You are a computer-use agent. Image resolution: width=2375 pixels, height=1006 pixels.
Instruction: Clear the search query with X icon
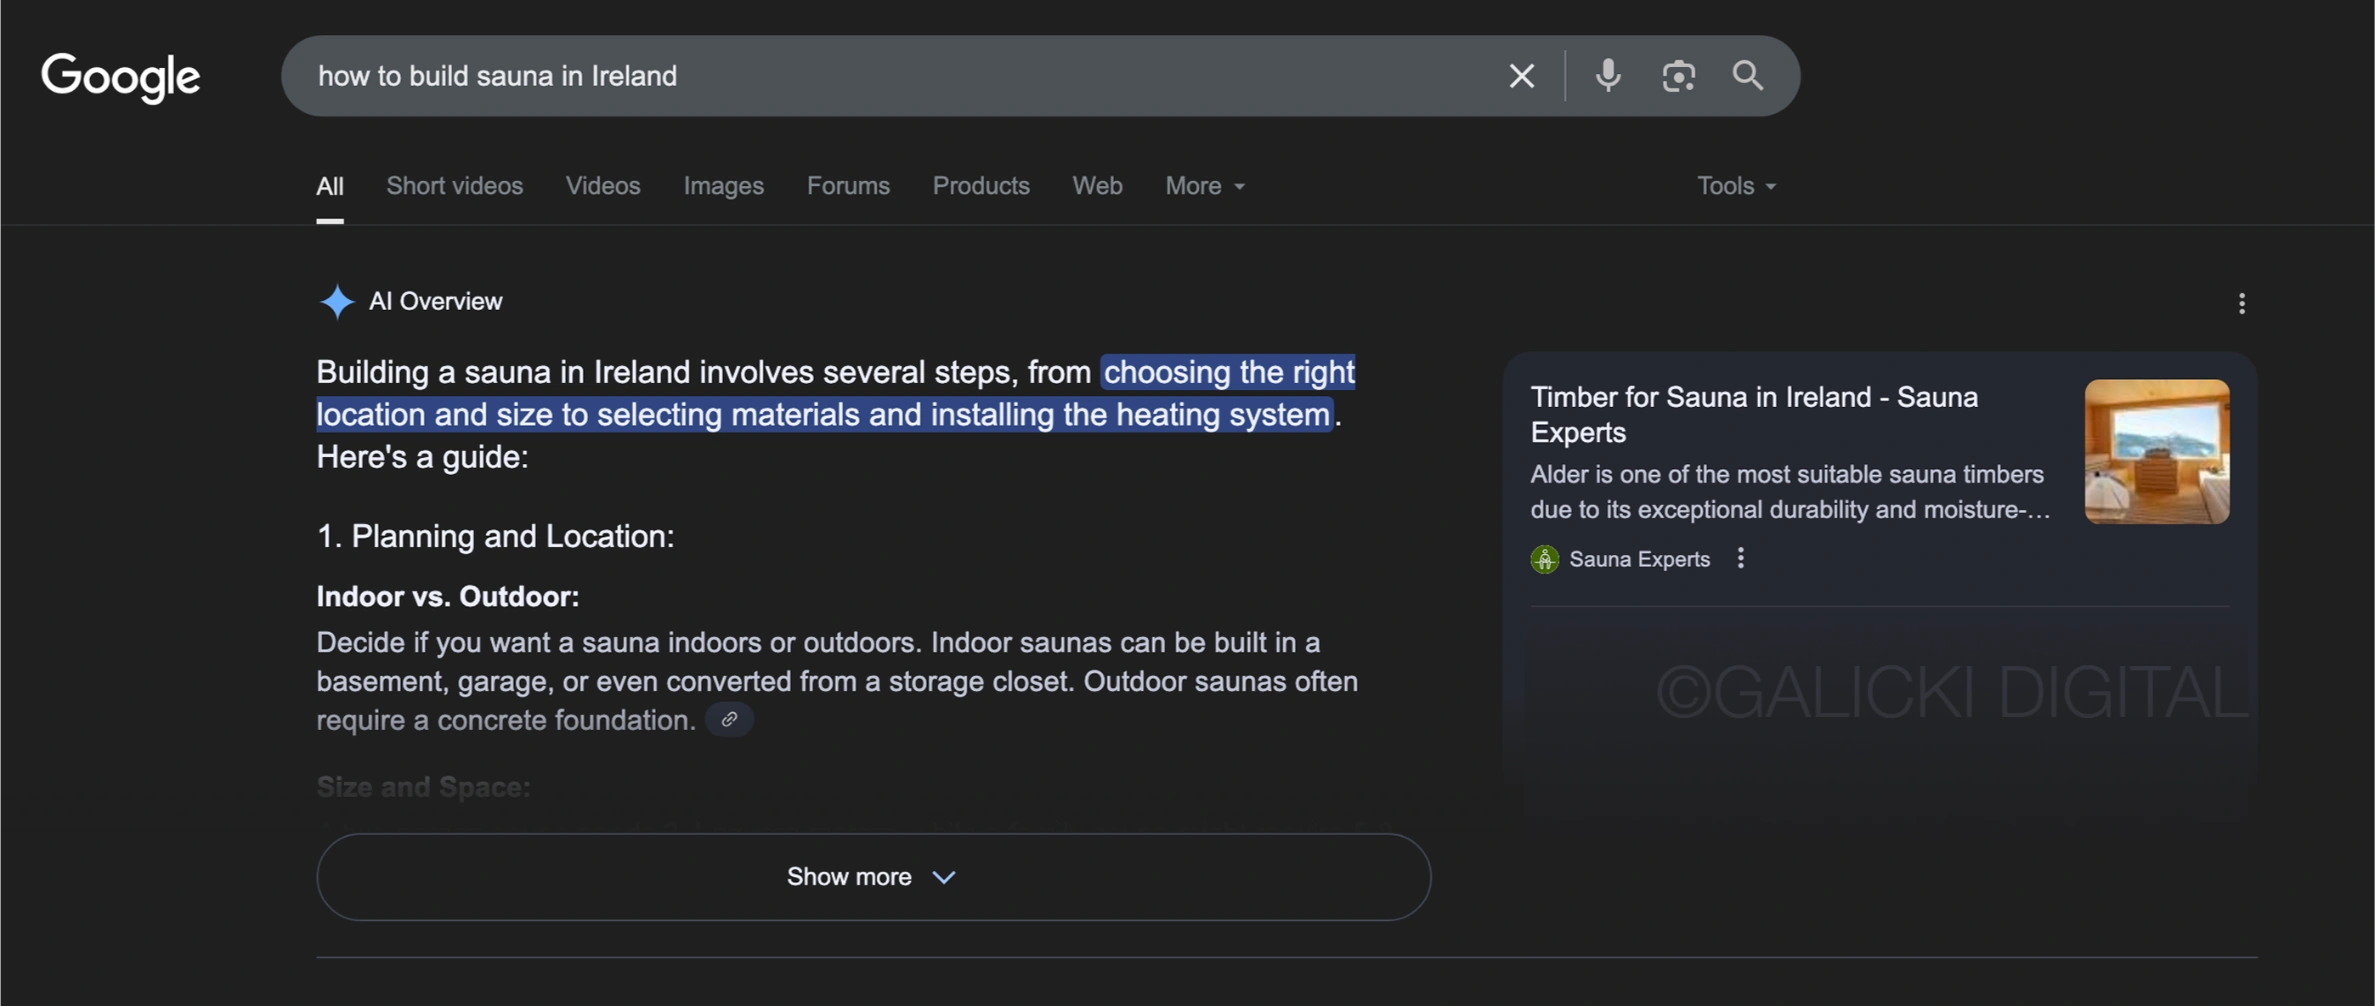coord(1521,76)
